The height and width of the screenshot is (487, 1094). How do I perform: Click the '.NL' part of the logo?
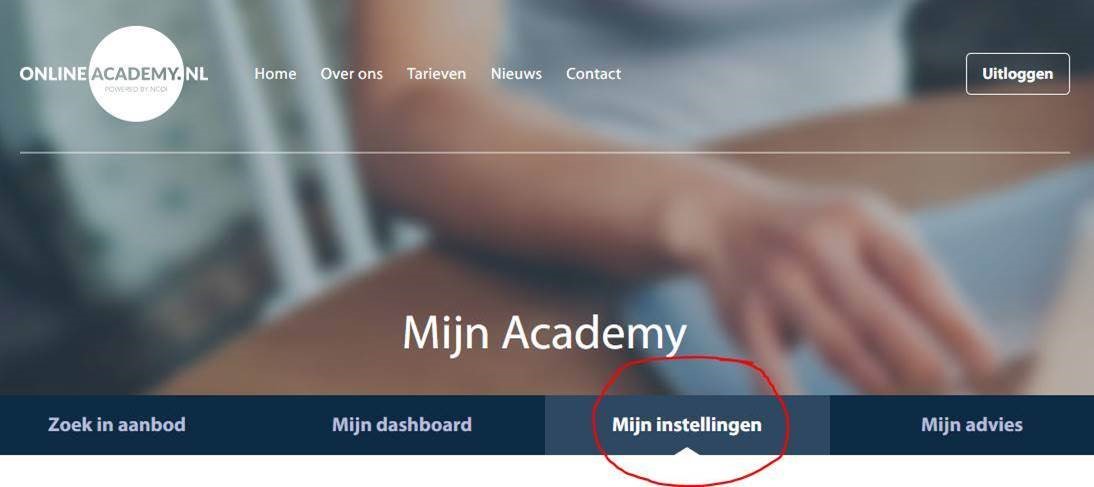(196, 74)
